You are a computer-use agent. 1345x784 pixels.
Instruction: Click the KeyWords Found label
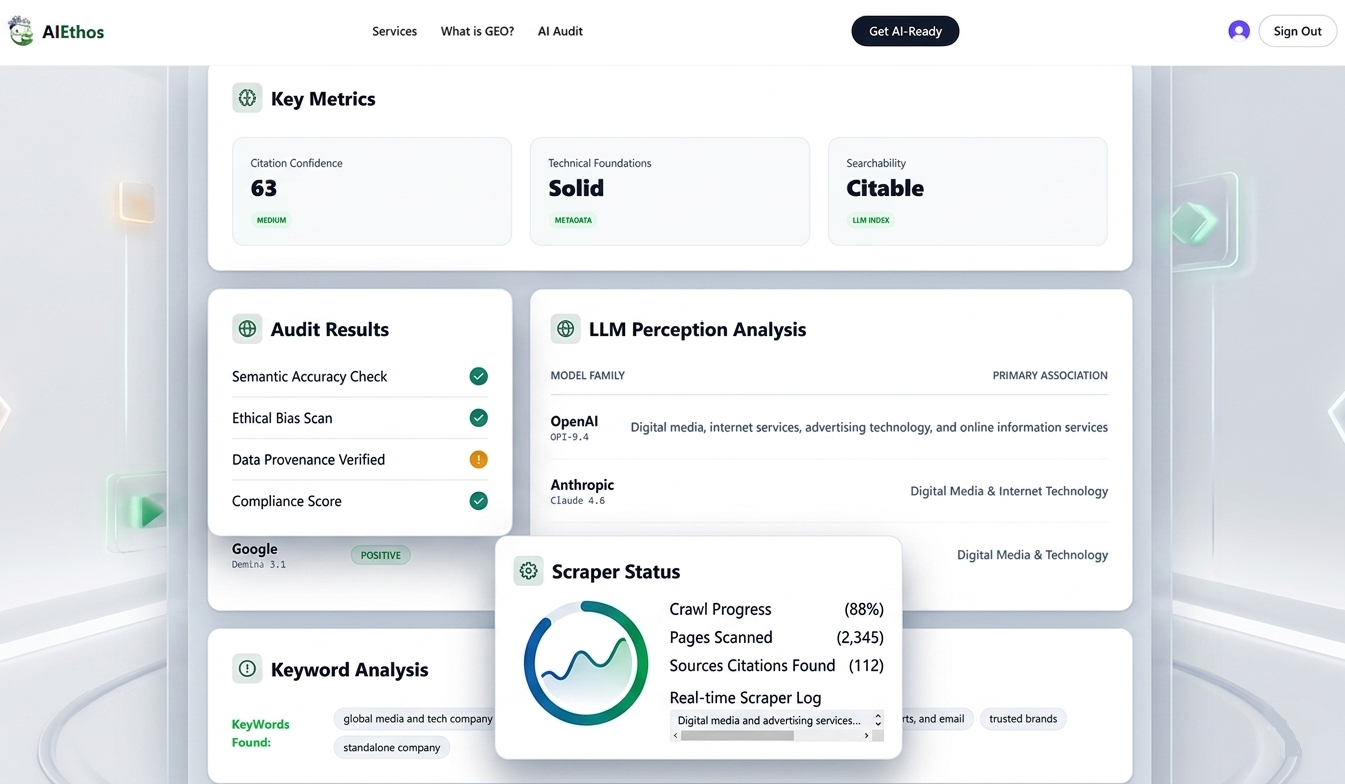pyautogui.click(x=260, y=733)
